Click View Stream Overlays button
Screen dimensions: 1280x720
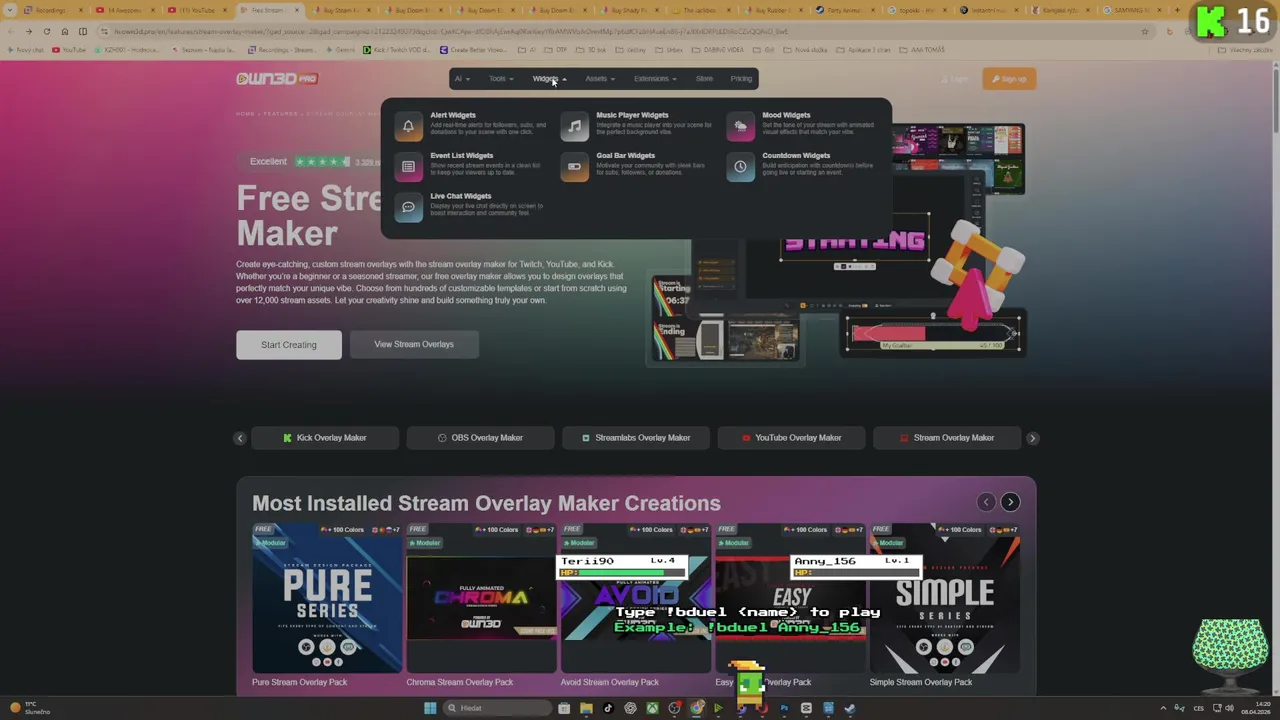coord(414,345)
